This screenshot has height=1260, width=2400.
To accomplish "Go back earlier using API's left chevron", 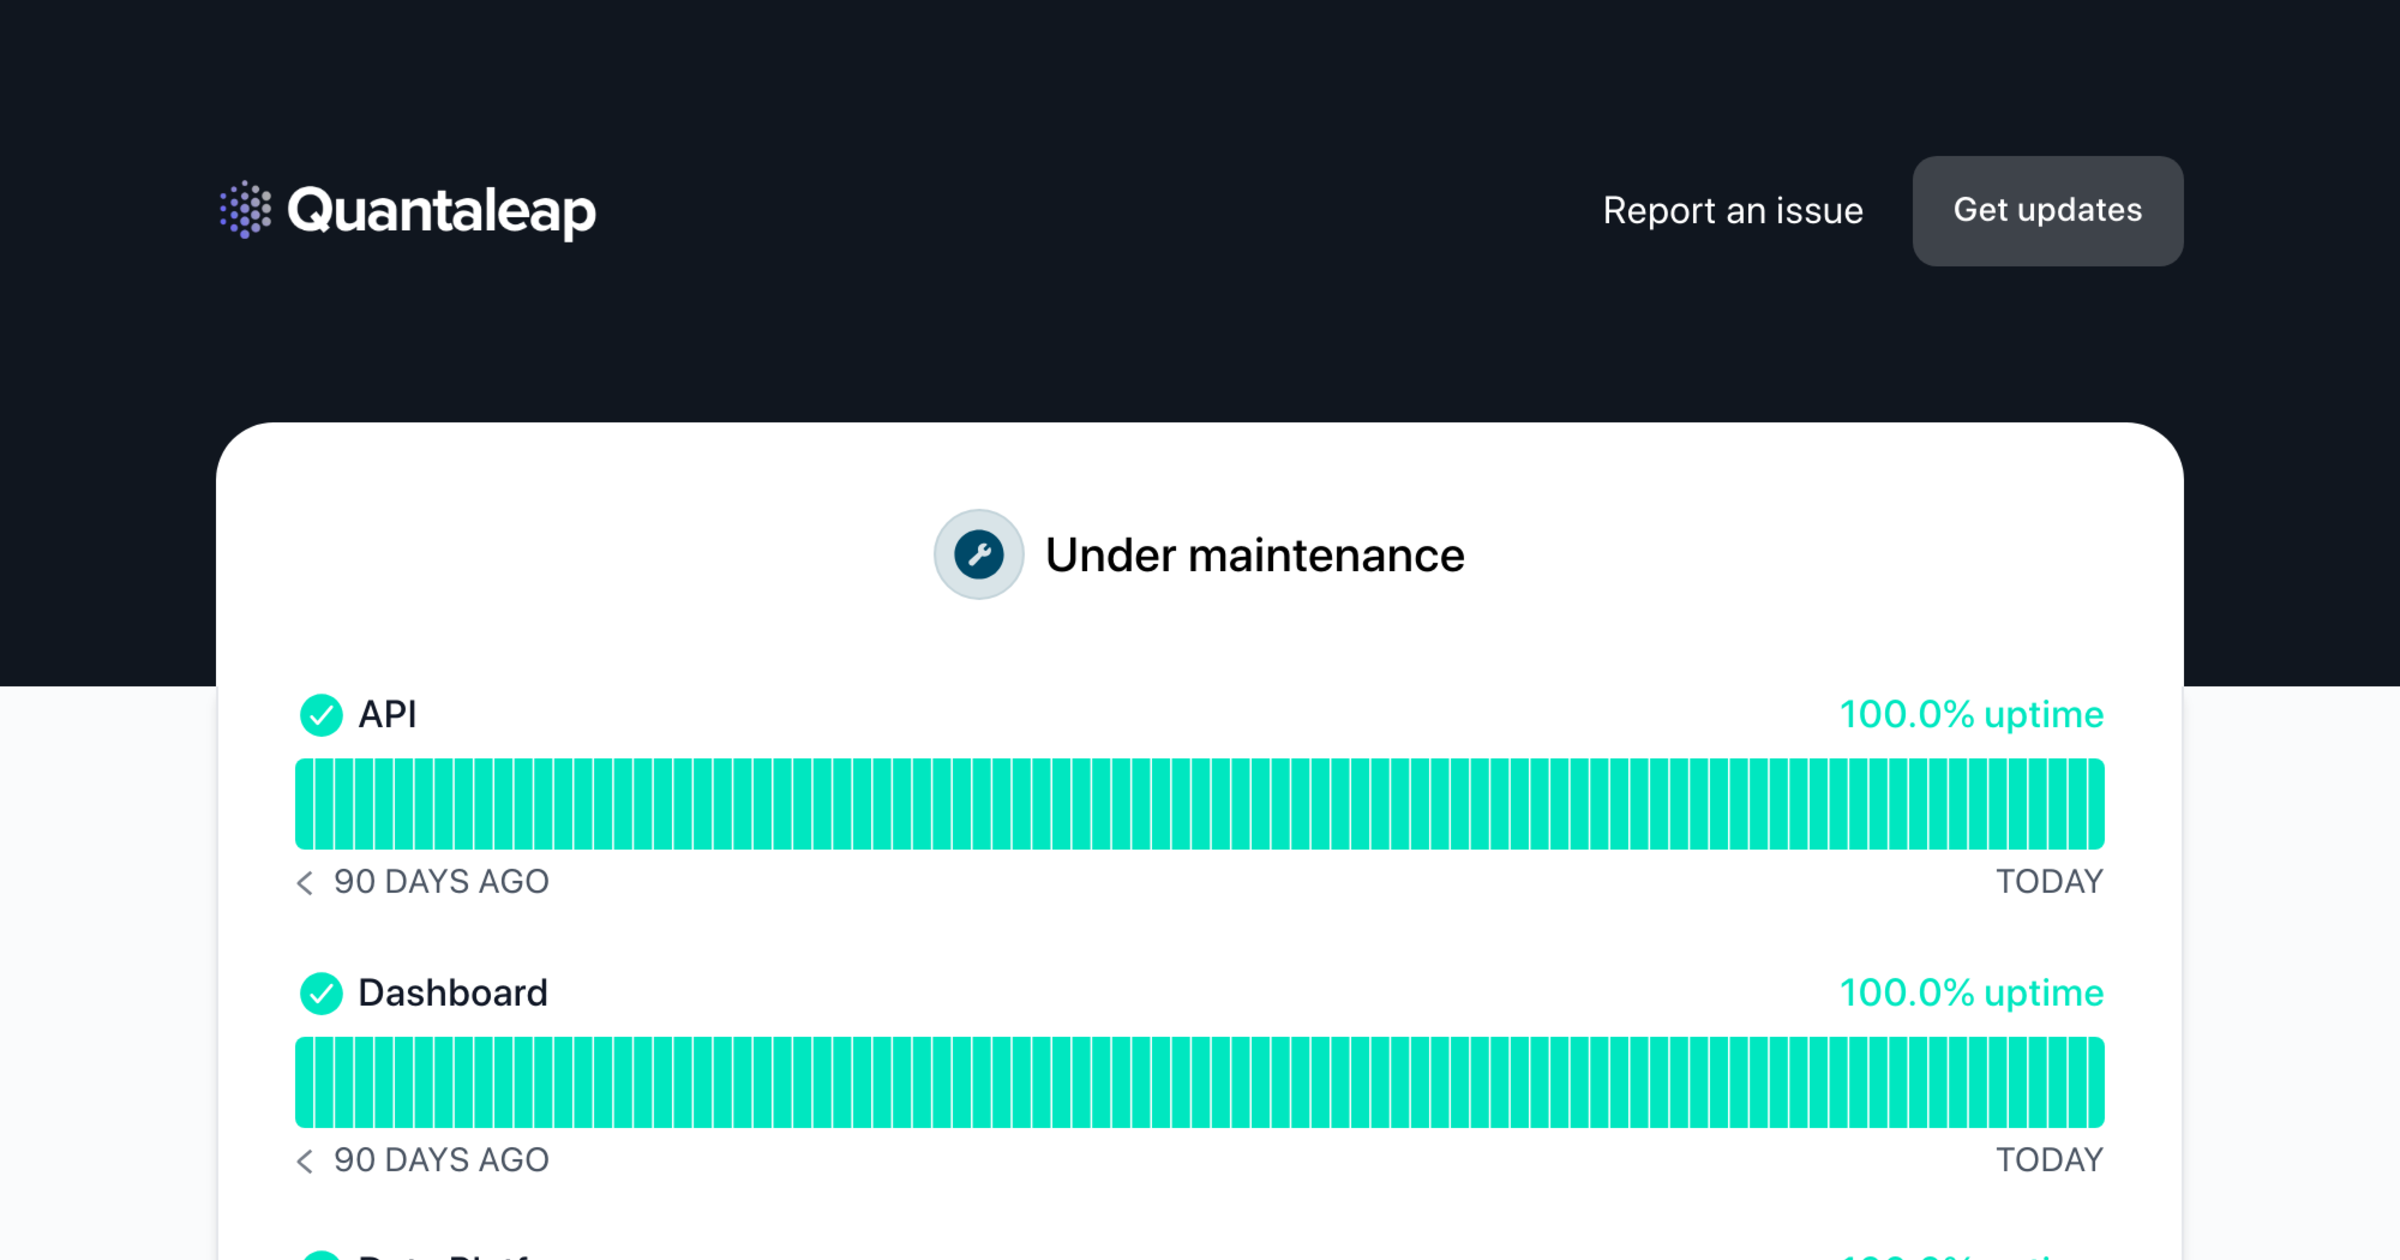I will (305, 882).
